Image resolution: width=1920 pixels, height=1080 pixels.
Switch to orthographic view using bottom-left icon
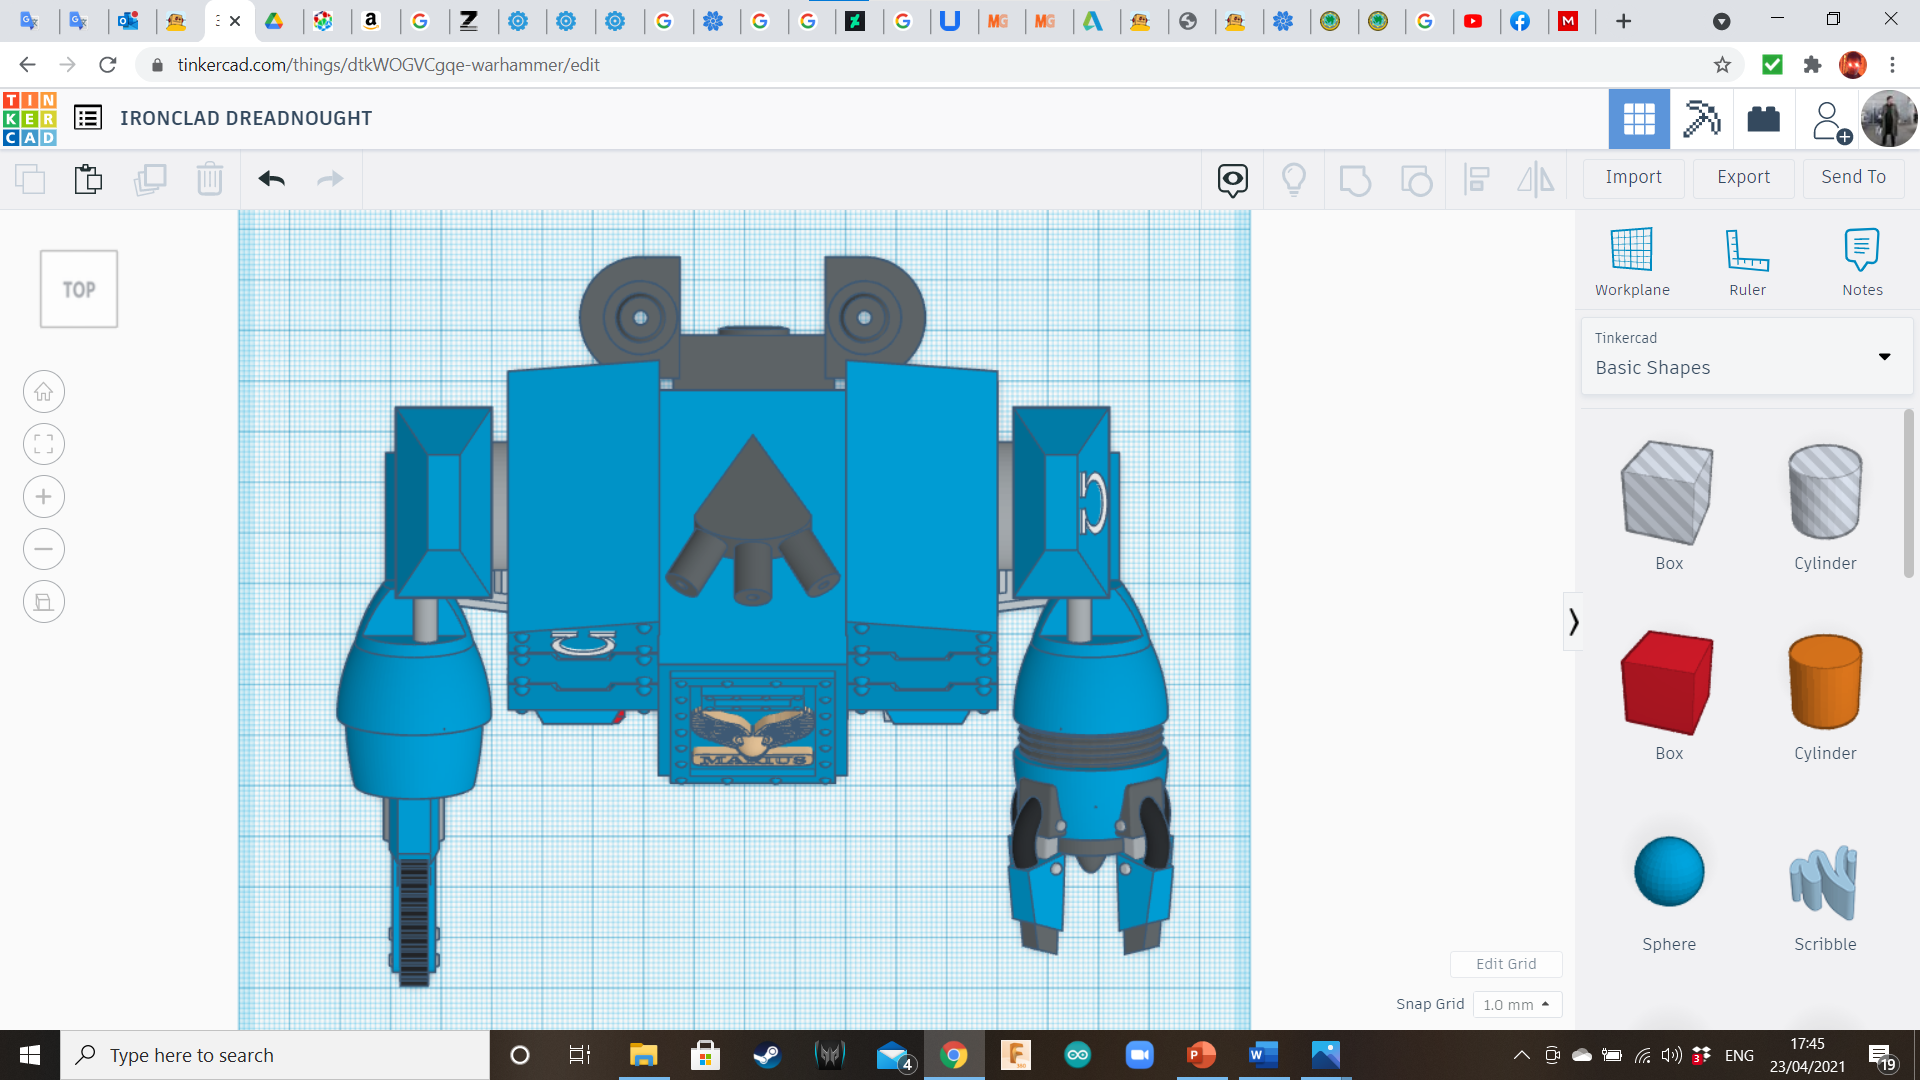coord(43,601)
